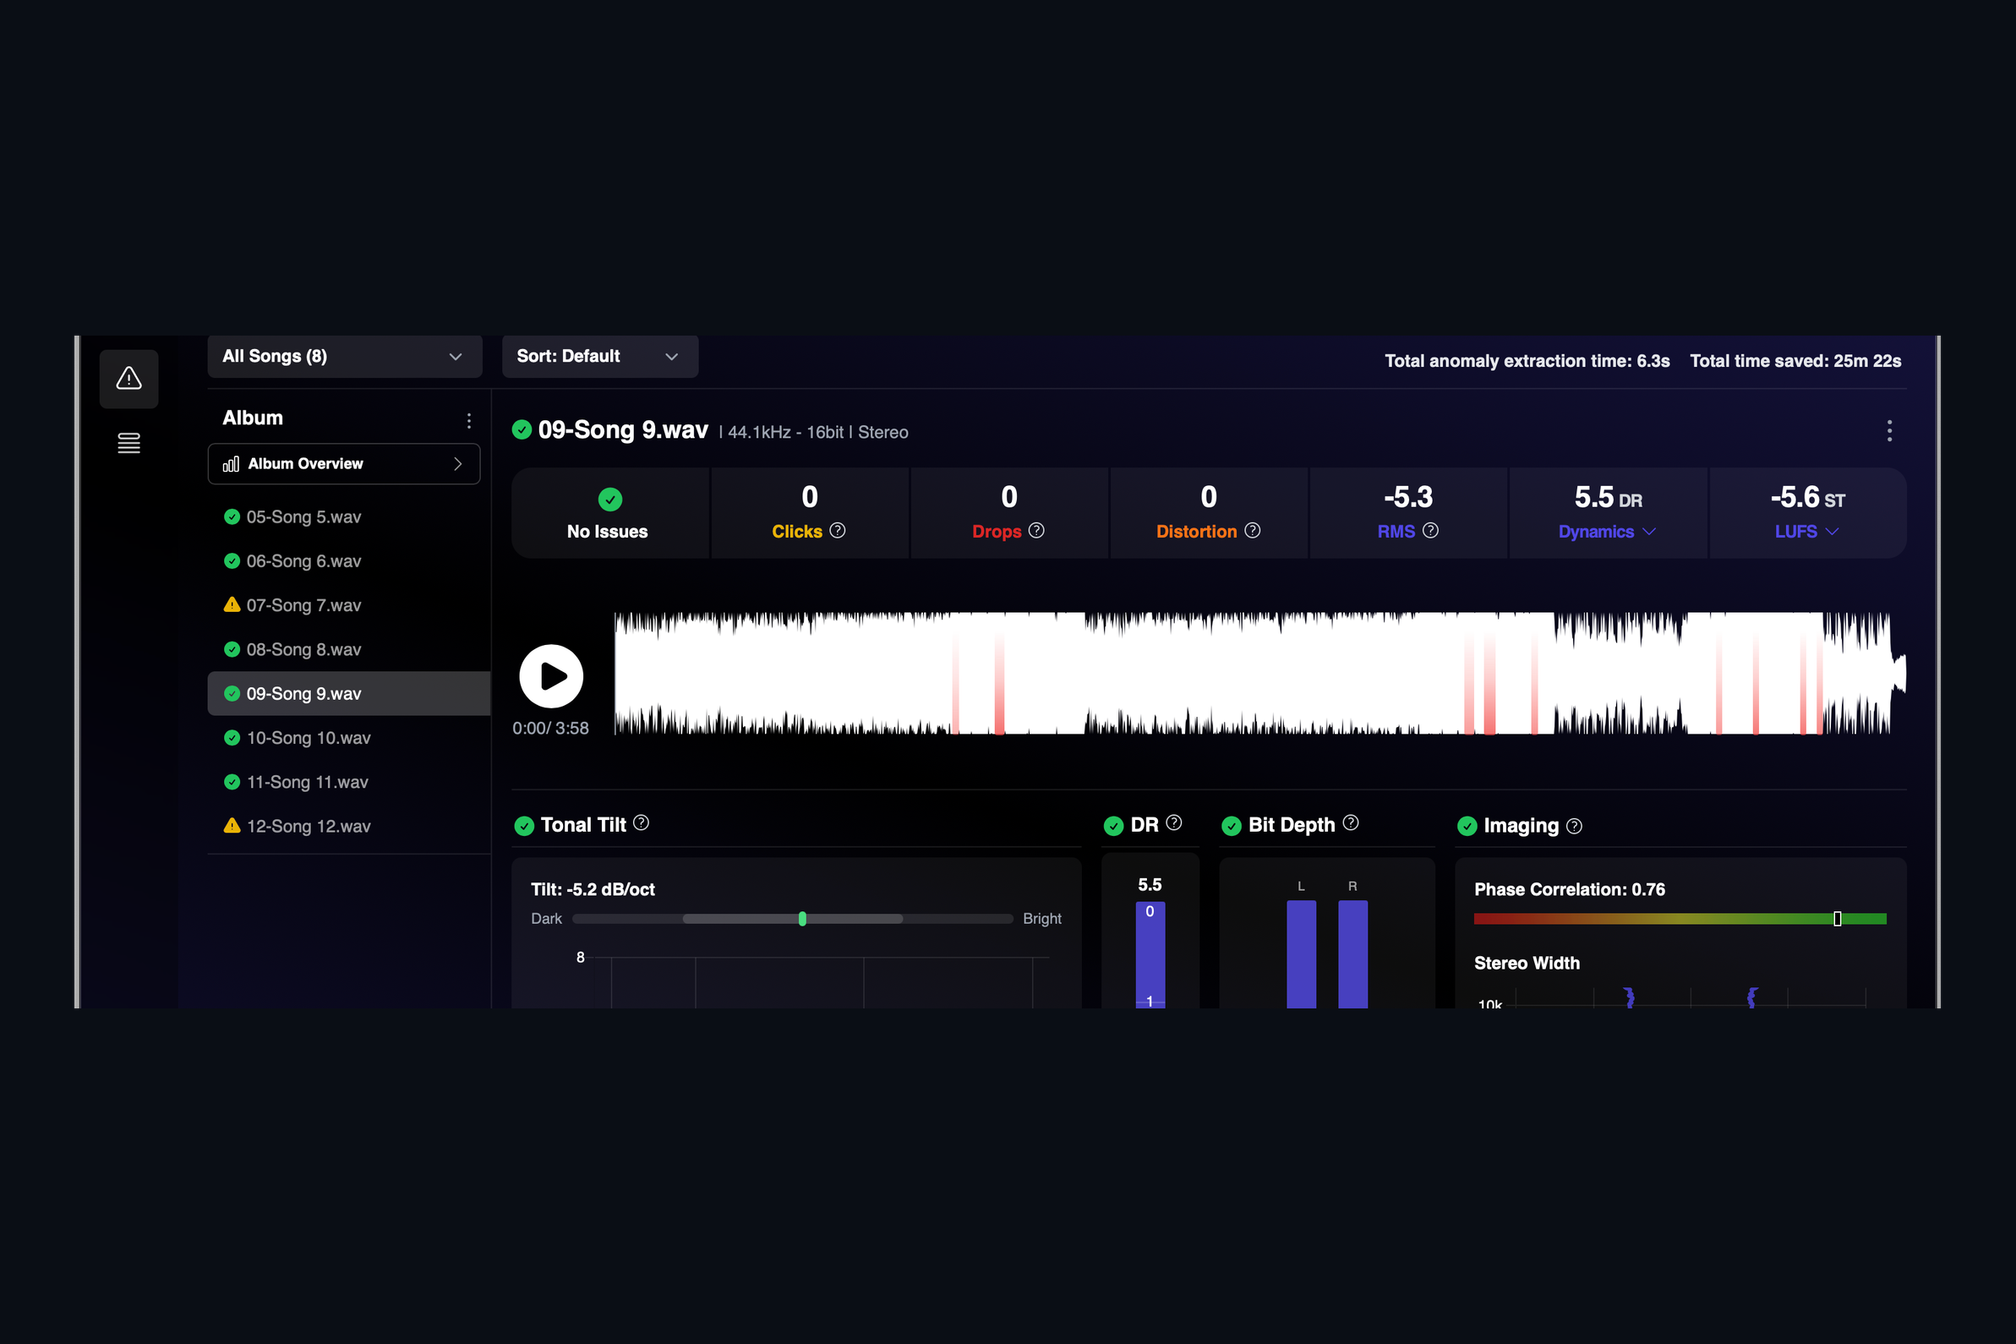Screen dimensions: 2016x1344
Task: Click the left channel L bit depth bar
Action: 1301,954
